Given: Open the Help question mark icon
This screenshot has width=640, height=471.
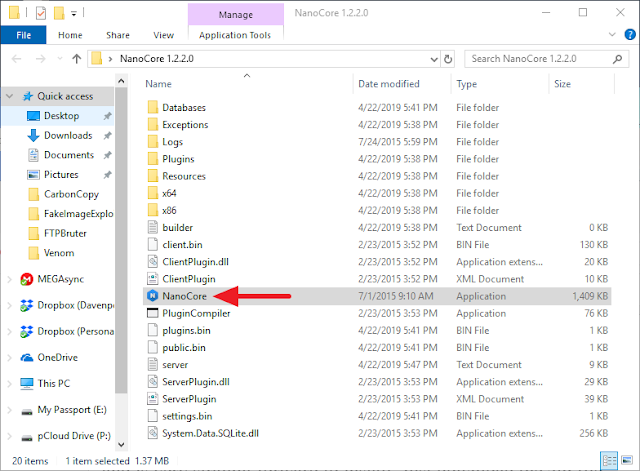Looking at the screenshot, I should pos(630,35).
